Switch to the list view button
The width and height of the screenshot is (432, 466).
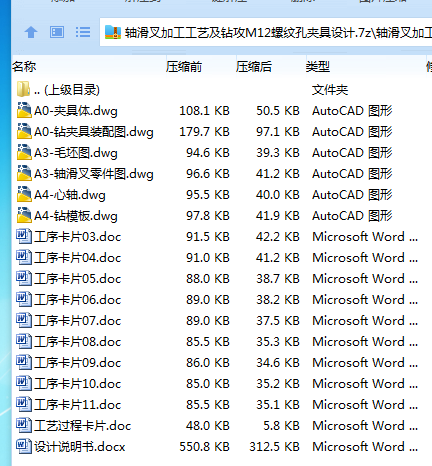click(x=83, y=32)
